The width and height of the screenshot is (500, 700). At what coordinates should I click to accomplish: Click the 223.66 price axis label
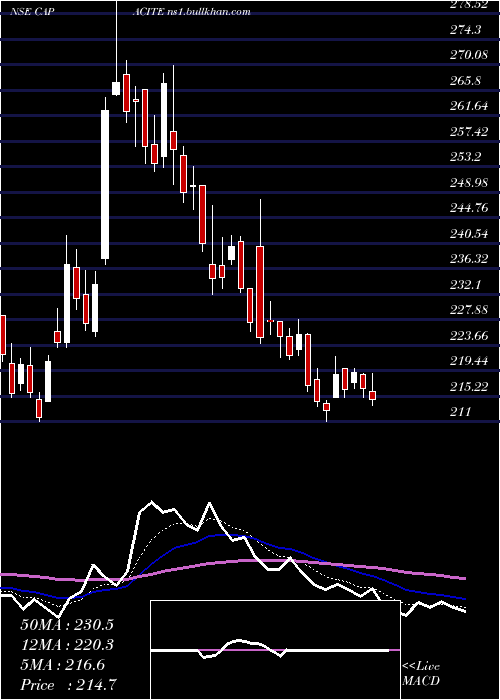click(x=468, y=335)
